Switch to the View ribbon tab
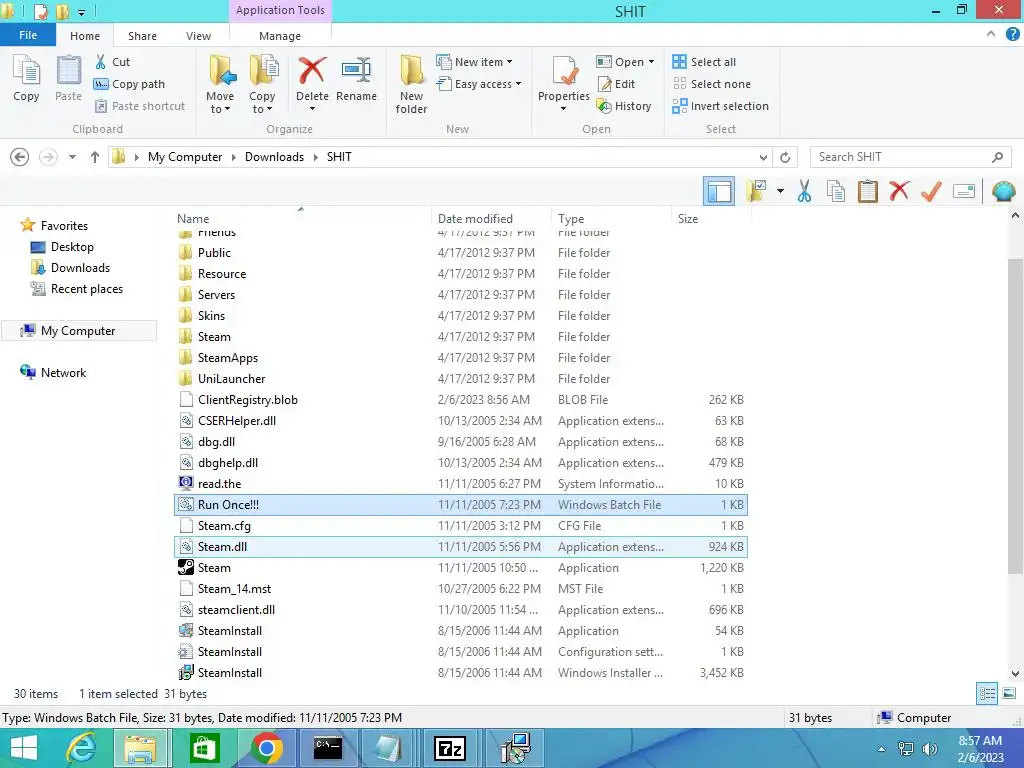The height and width of the screenshot is (768, 1024). click(x=199, y=36)
